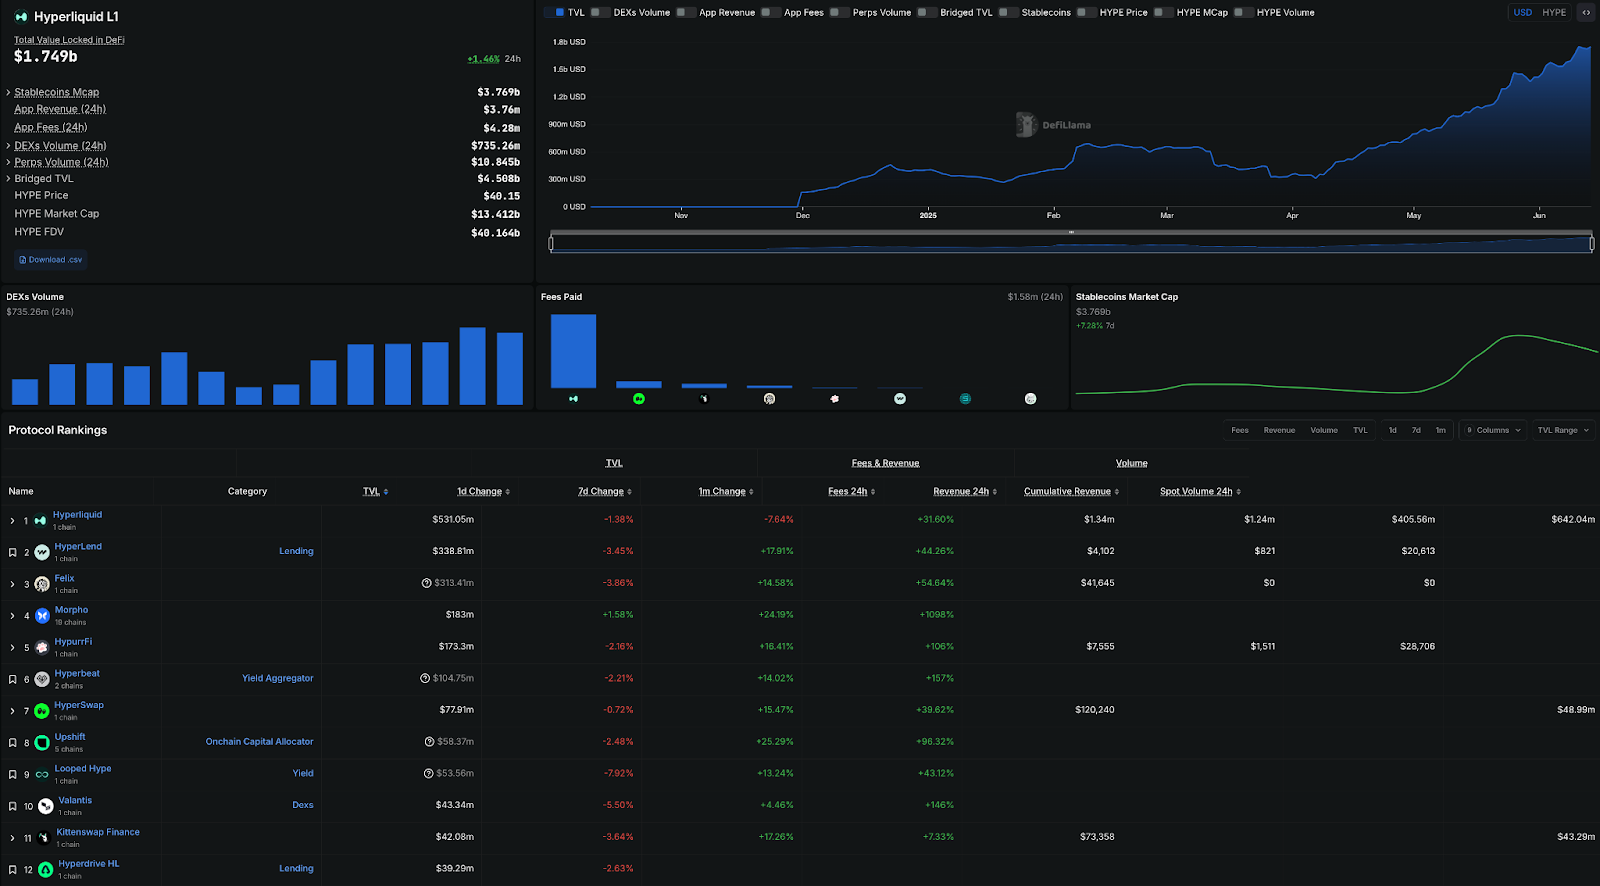Bookmark the Valantis protocol row
Viewport: 1600px width, 886px height.
click(x=12, y=806)
